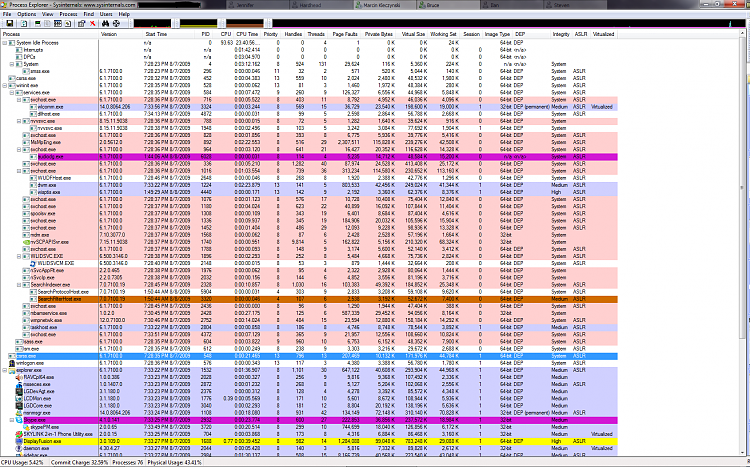Click the Refresh Now toolbar icon

tap(24, 23)
